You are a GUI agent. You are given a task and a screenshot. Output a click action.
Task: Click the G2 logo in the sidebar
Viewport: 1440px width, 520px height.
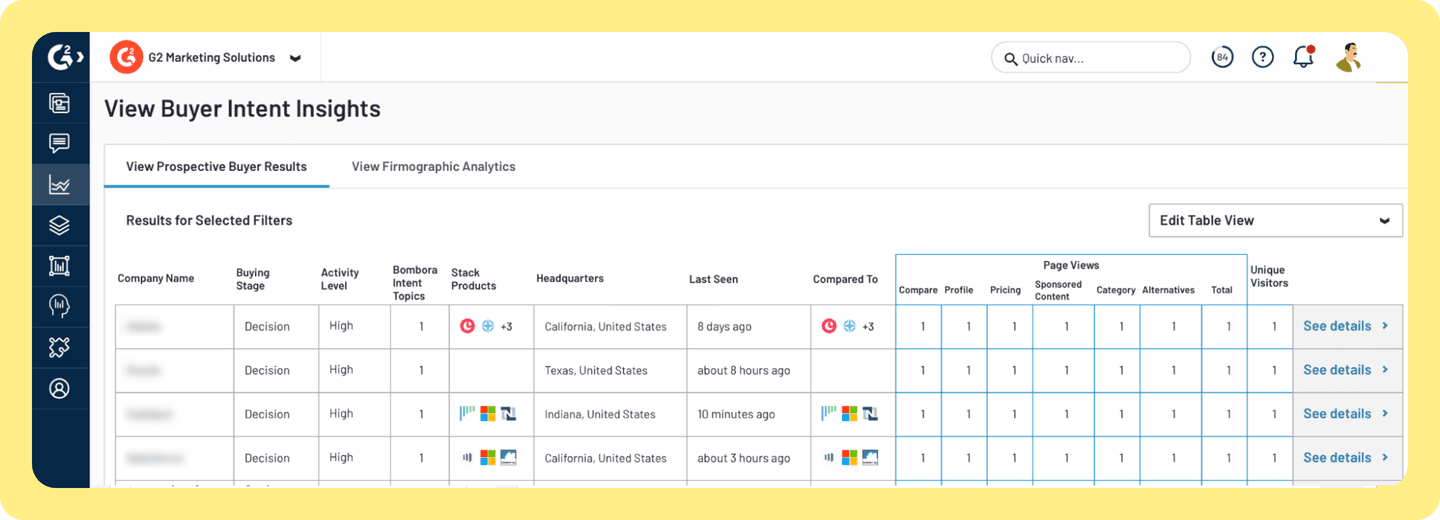(60, 58)
